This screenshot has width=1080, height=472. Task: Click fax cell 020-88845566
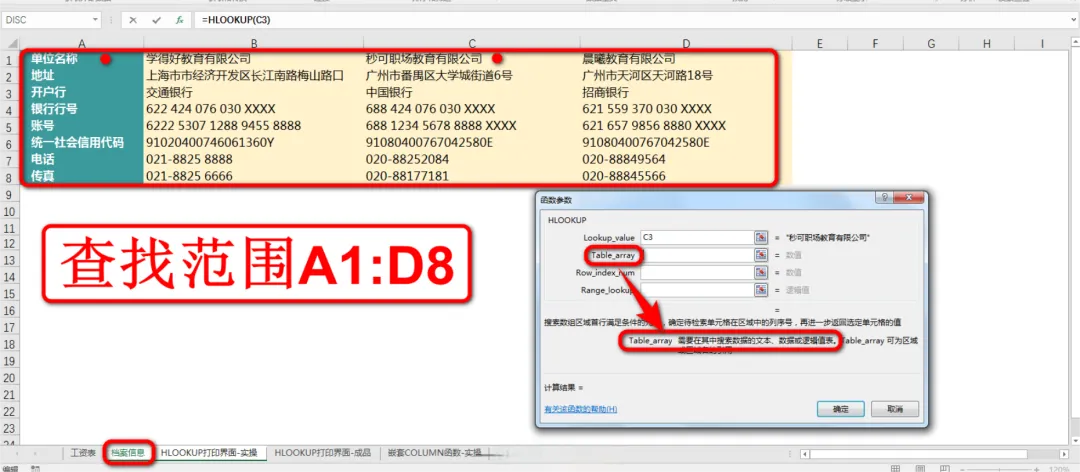click(685, 176)
